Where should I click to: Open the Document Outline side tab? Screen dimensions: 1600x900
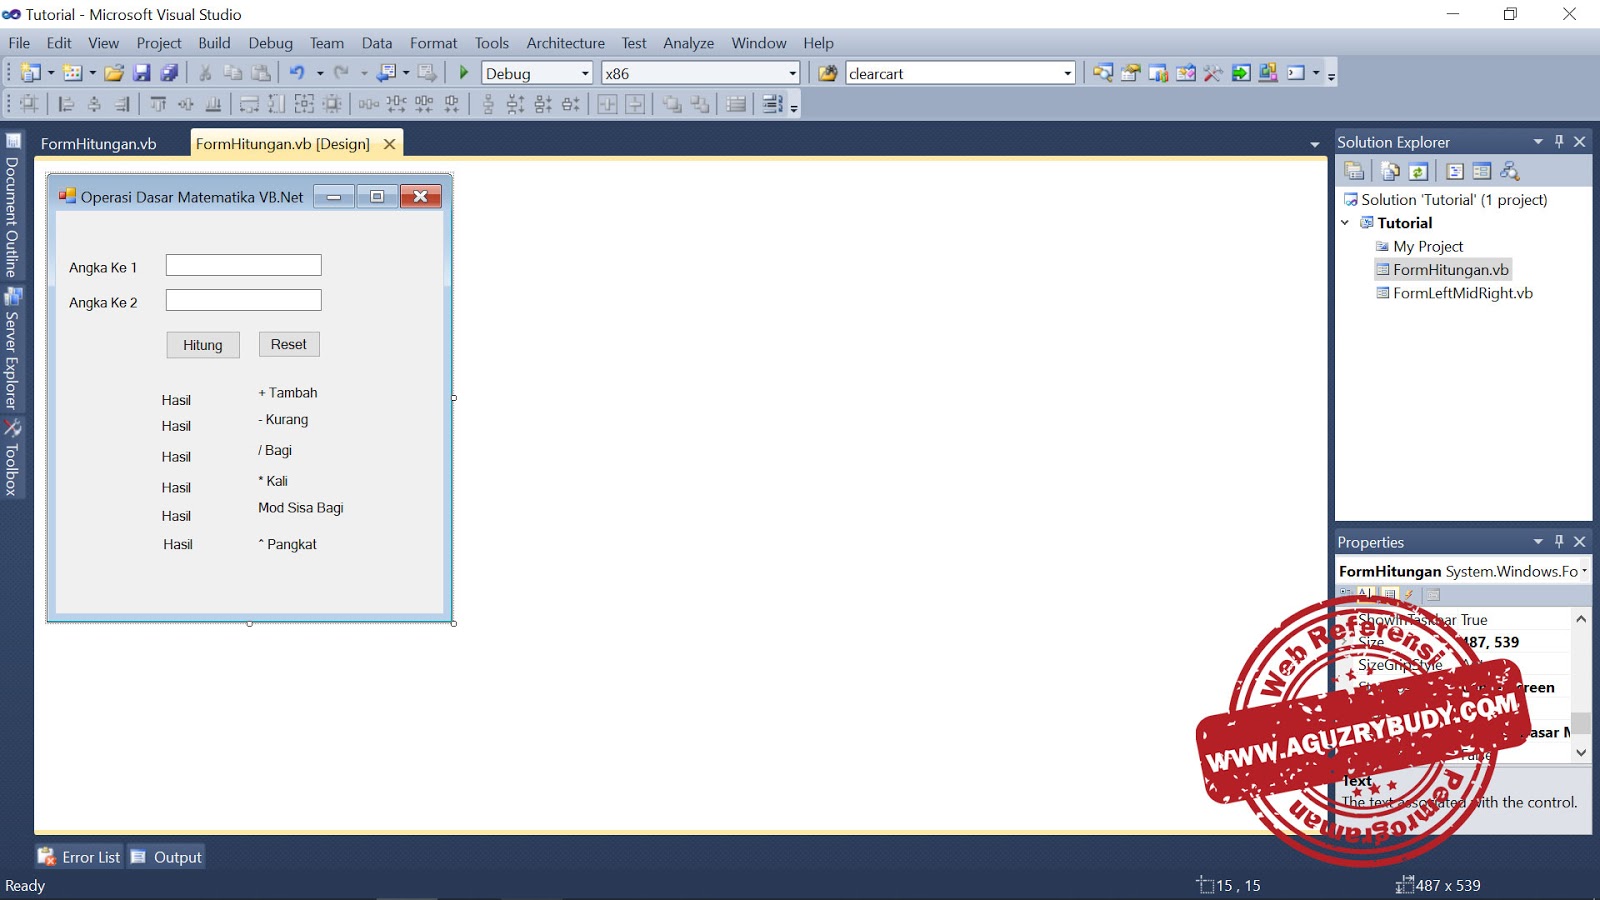pyautogui.click(x=12, y=207)
